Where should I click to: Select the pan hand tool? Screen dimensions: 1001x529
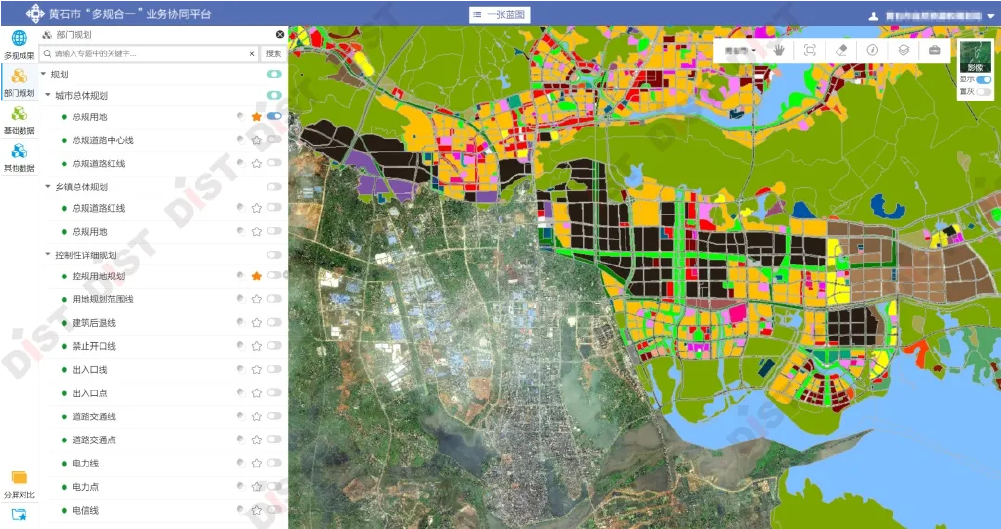pyautogui.click(x=779, y=50)
